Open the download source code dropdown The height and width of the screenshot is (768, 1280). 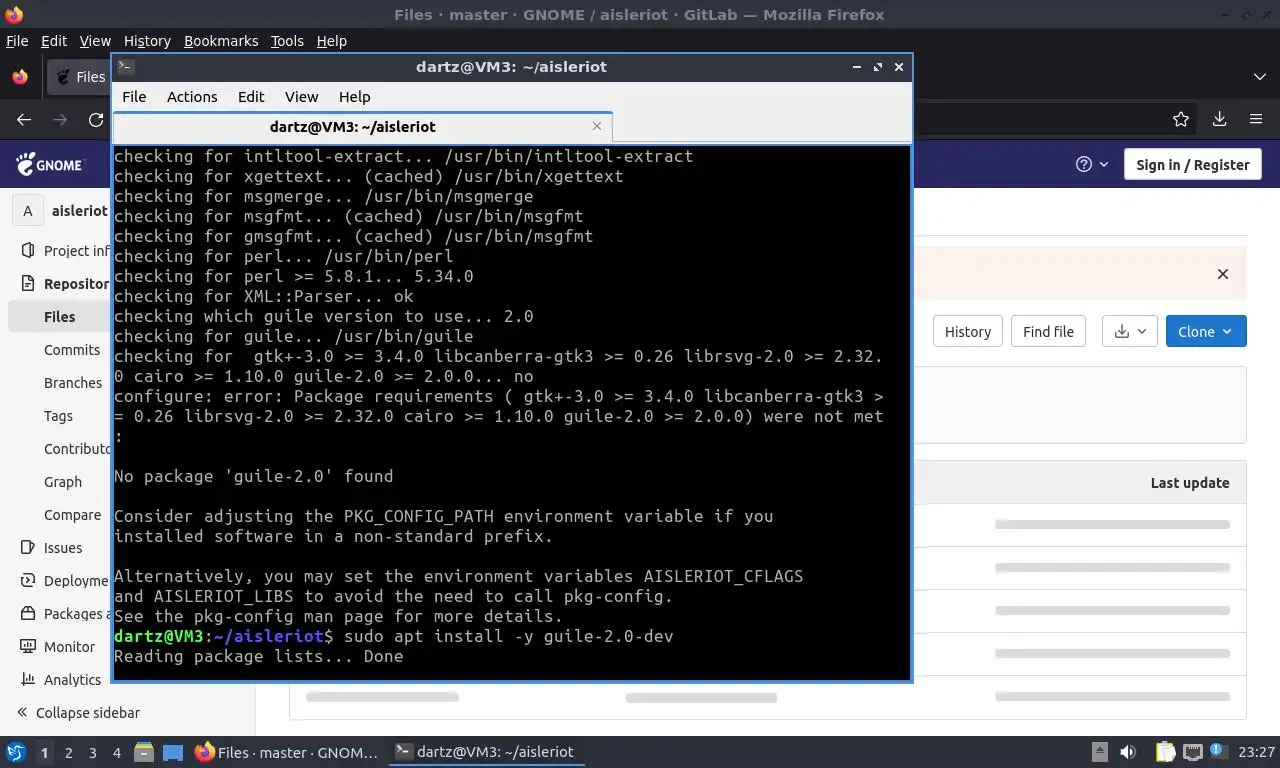point(1130,332)
